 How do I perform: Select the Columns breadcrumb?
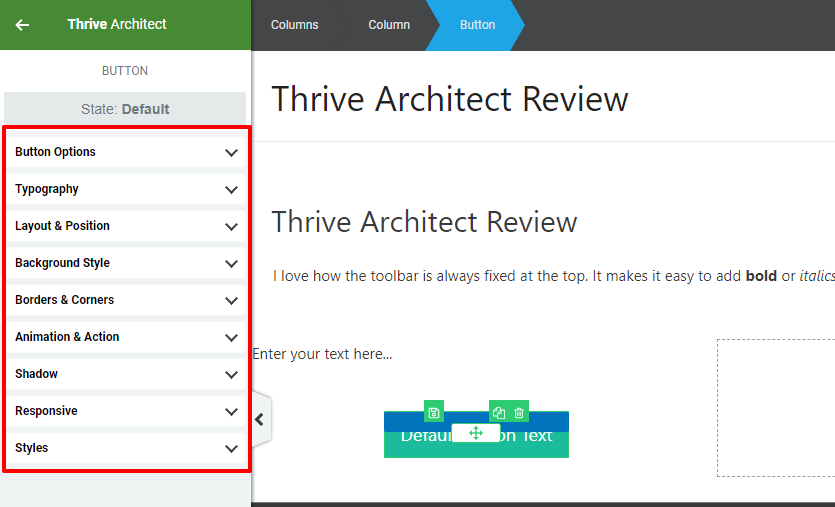294,25
